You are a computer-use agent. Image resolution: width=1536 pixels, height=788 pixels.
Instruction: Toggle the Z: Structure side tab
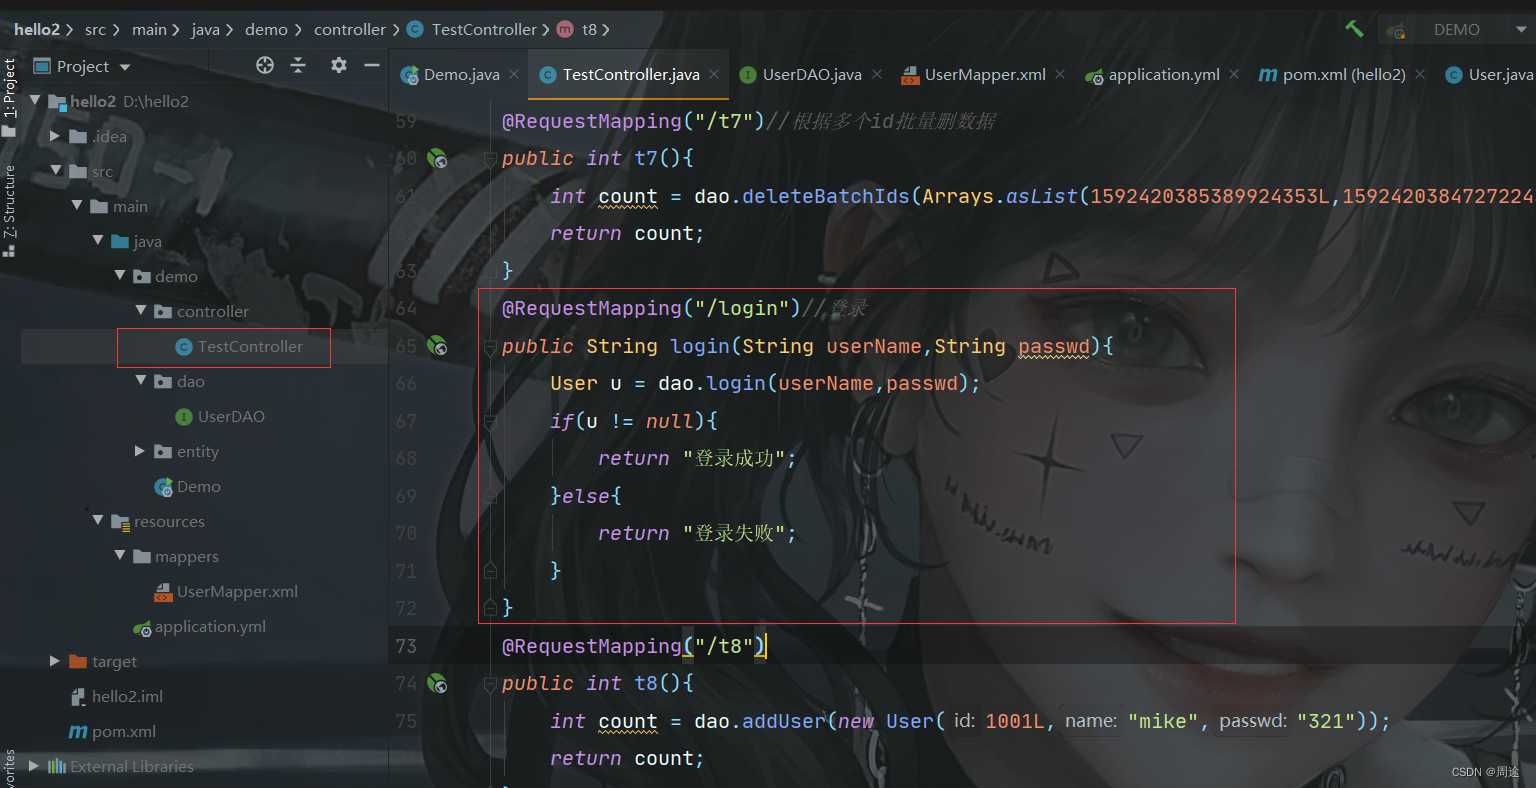(x=9, y=210)
